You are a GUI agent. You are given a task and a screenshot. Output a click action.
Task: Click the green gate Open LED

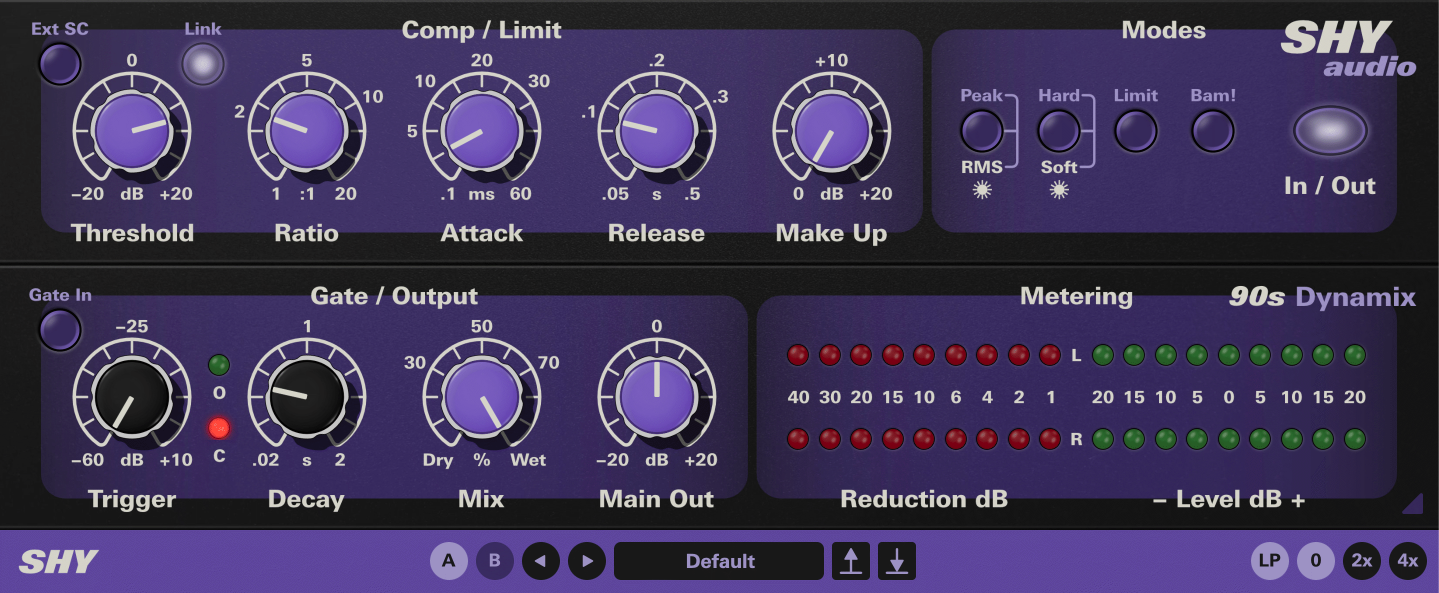tap(218, 365)
